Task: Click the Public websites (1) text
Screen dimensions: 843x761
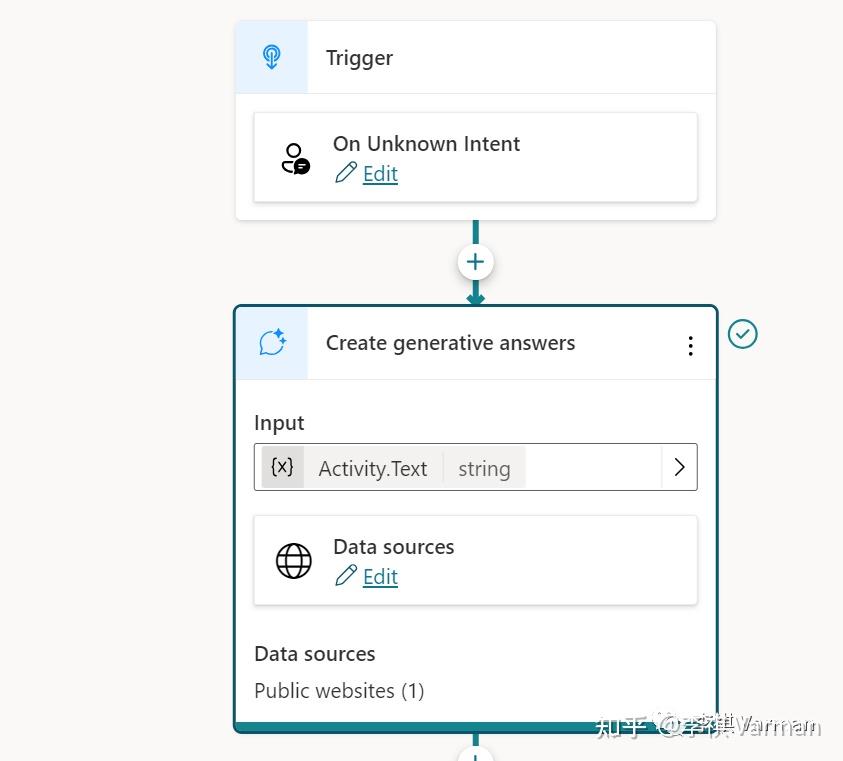Action: point(339,691)
